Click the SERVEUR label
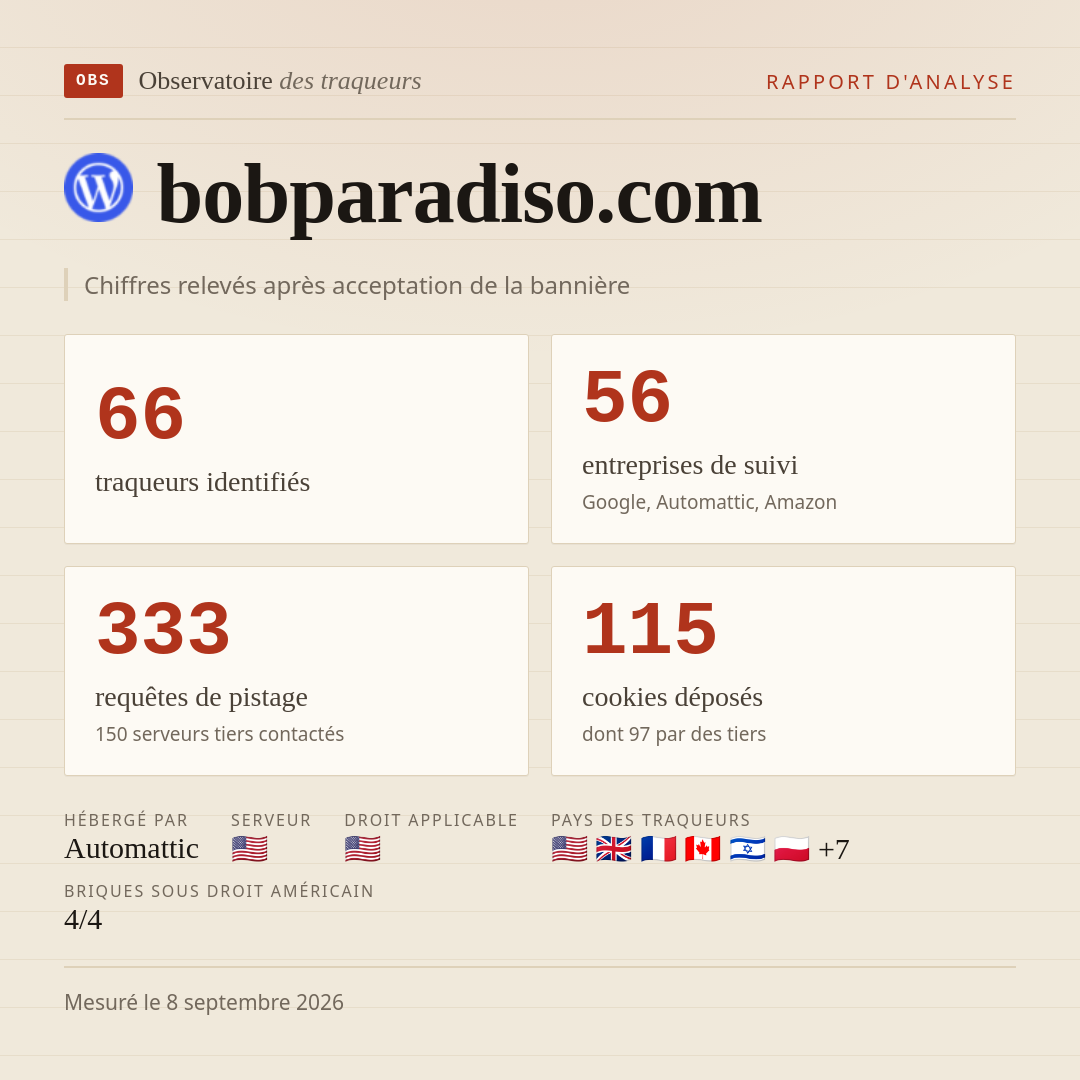The image size is (1080, 1080). 271,820
